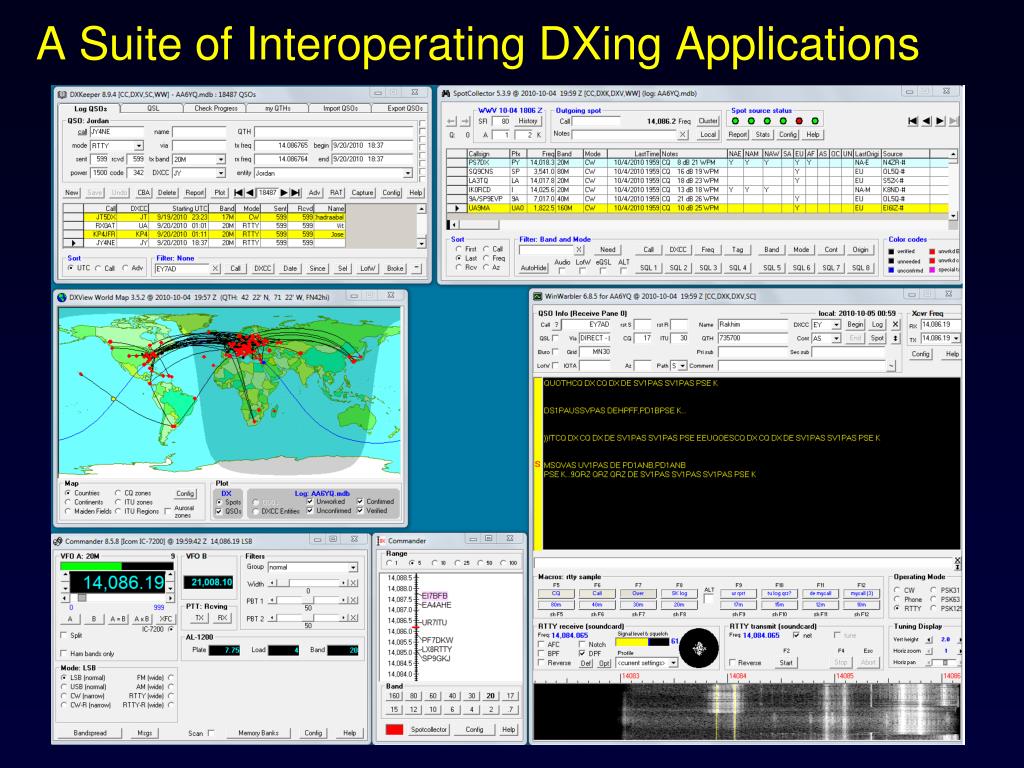Viewport: 1024px width, 768px height.
Task: Expand the tx band 20M dropdown
Action: (x=220, y=158)
